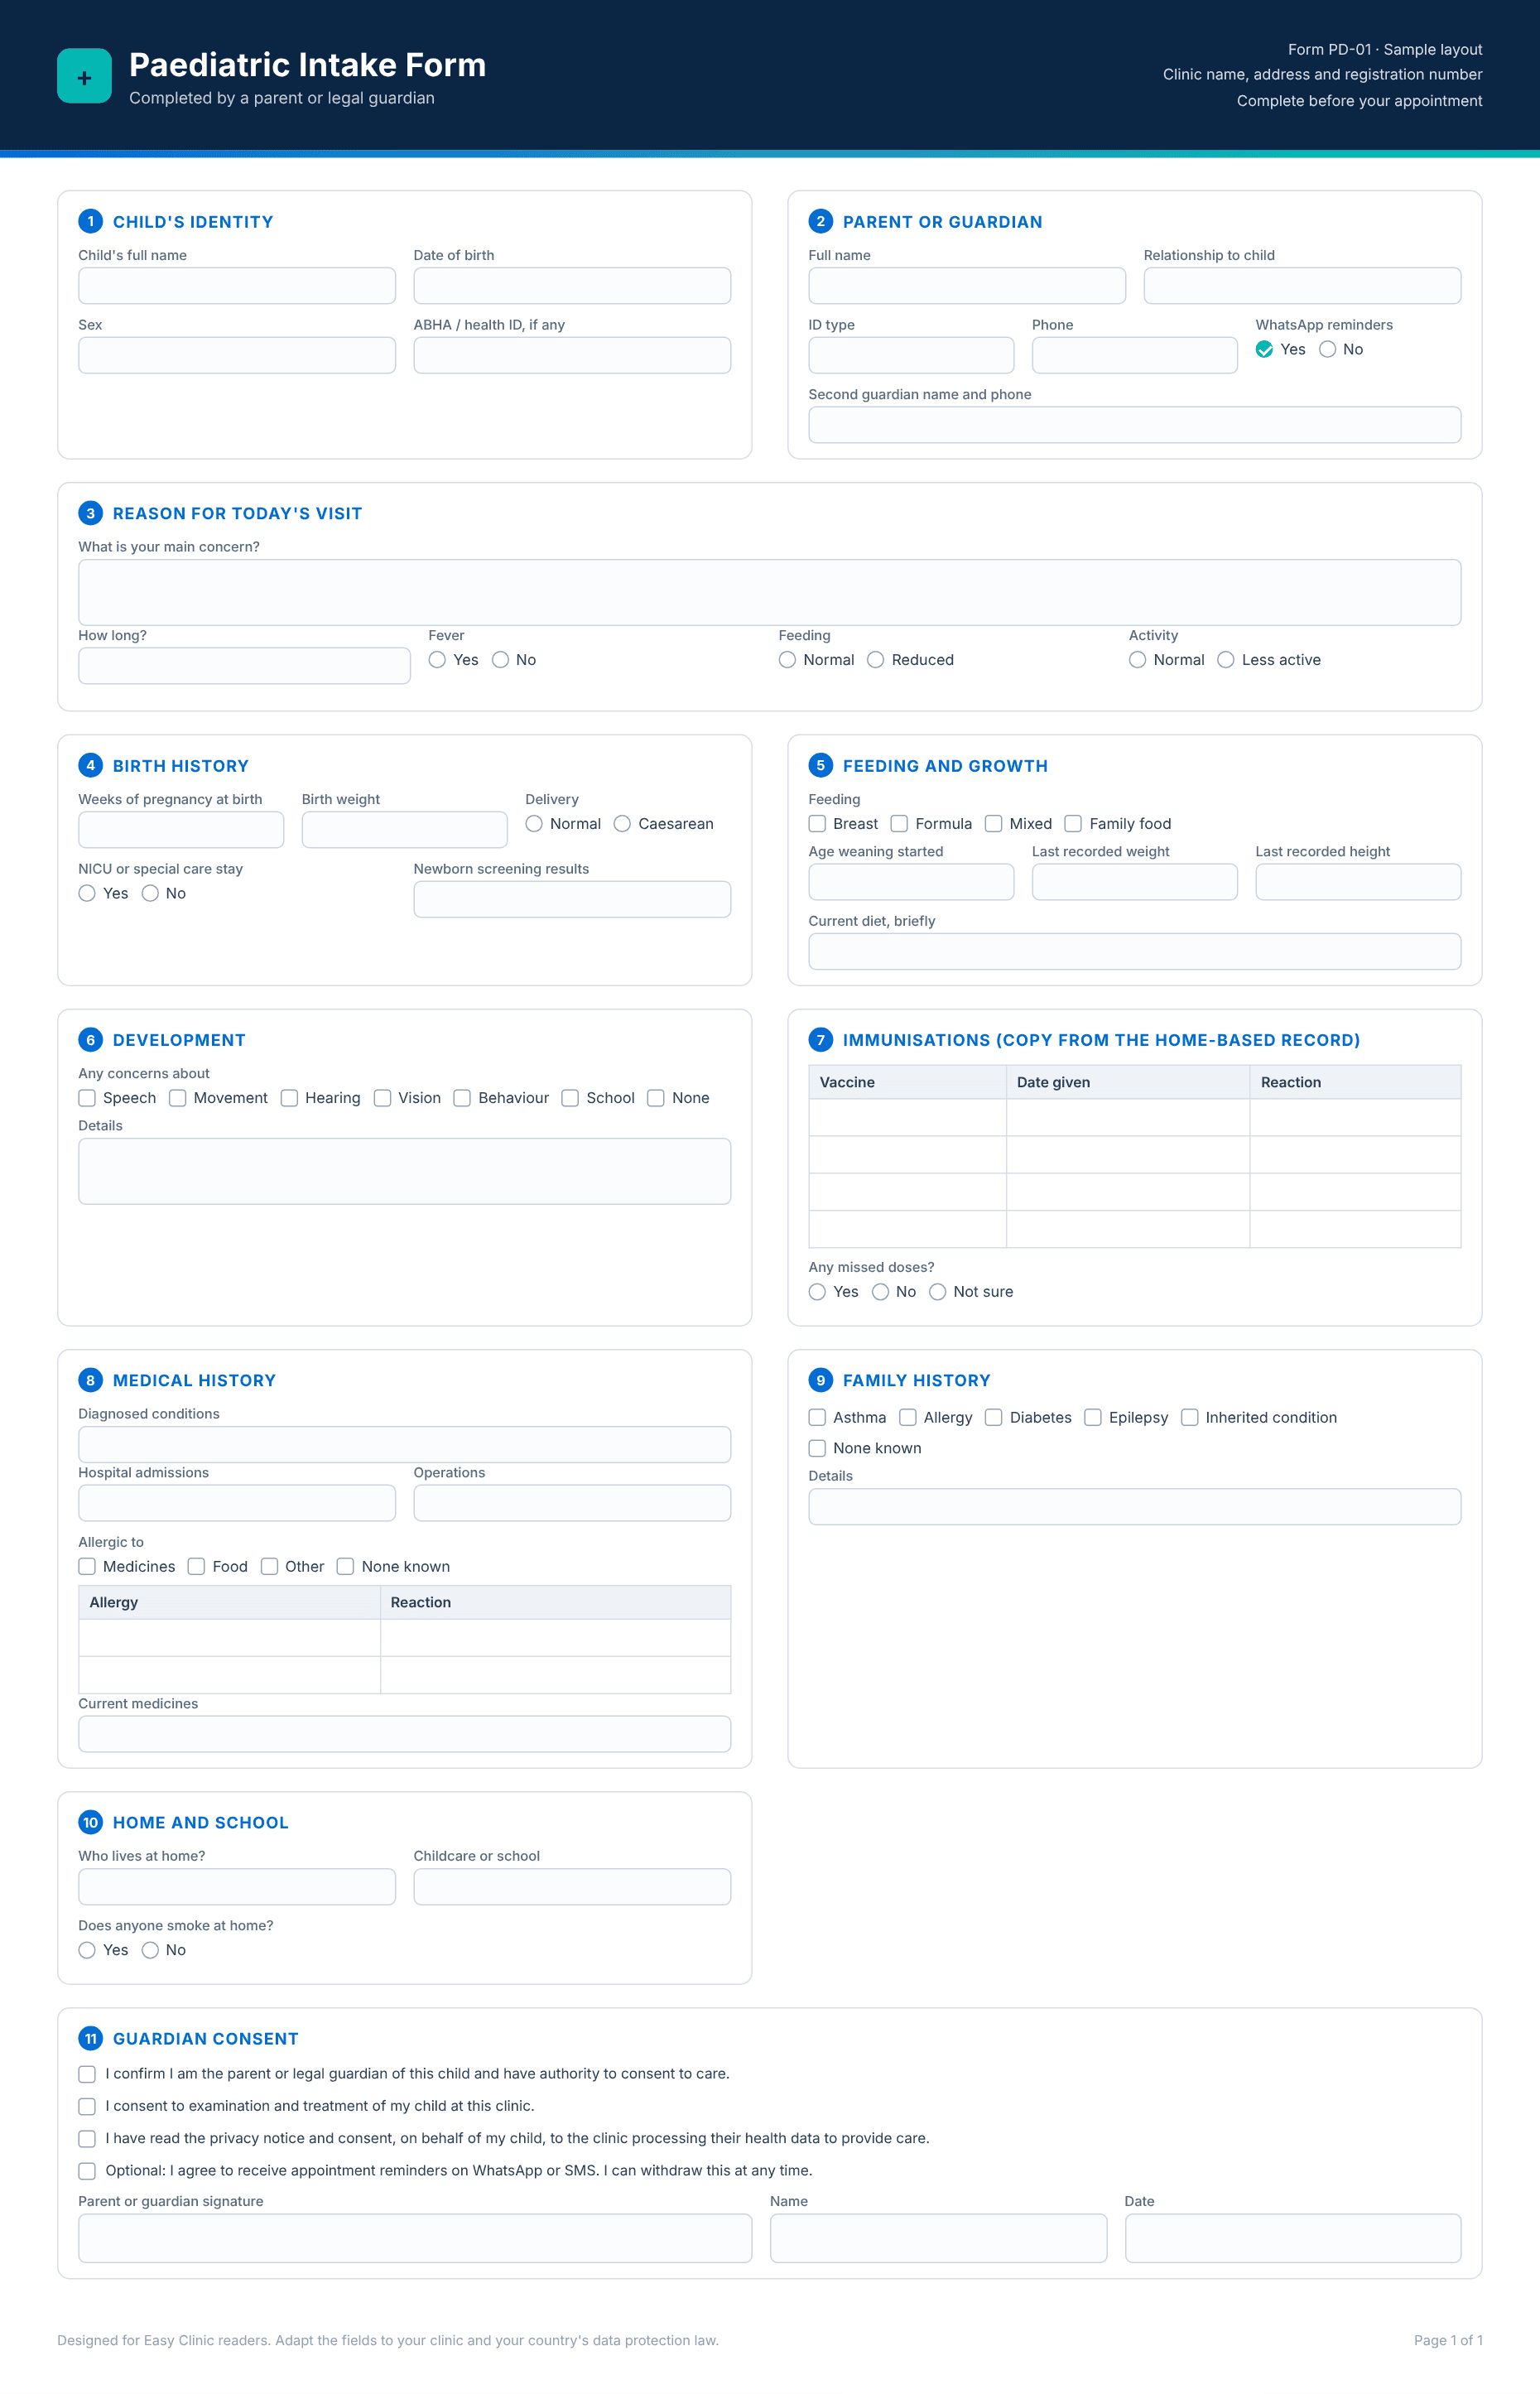Click the Diagnosed conditions field
The width and height of the screenshot is (1540, 2394).
coord(404,1444)
